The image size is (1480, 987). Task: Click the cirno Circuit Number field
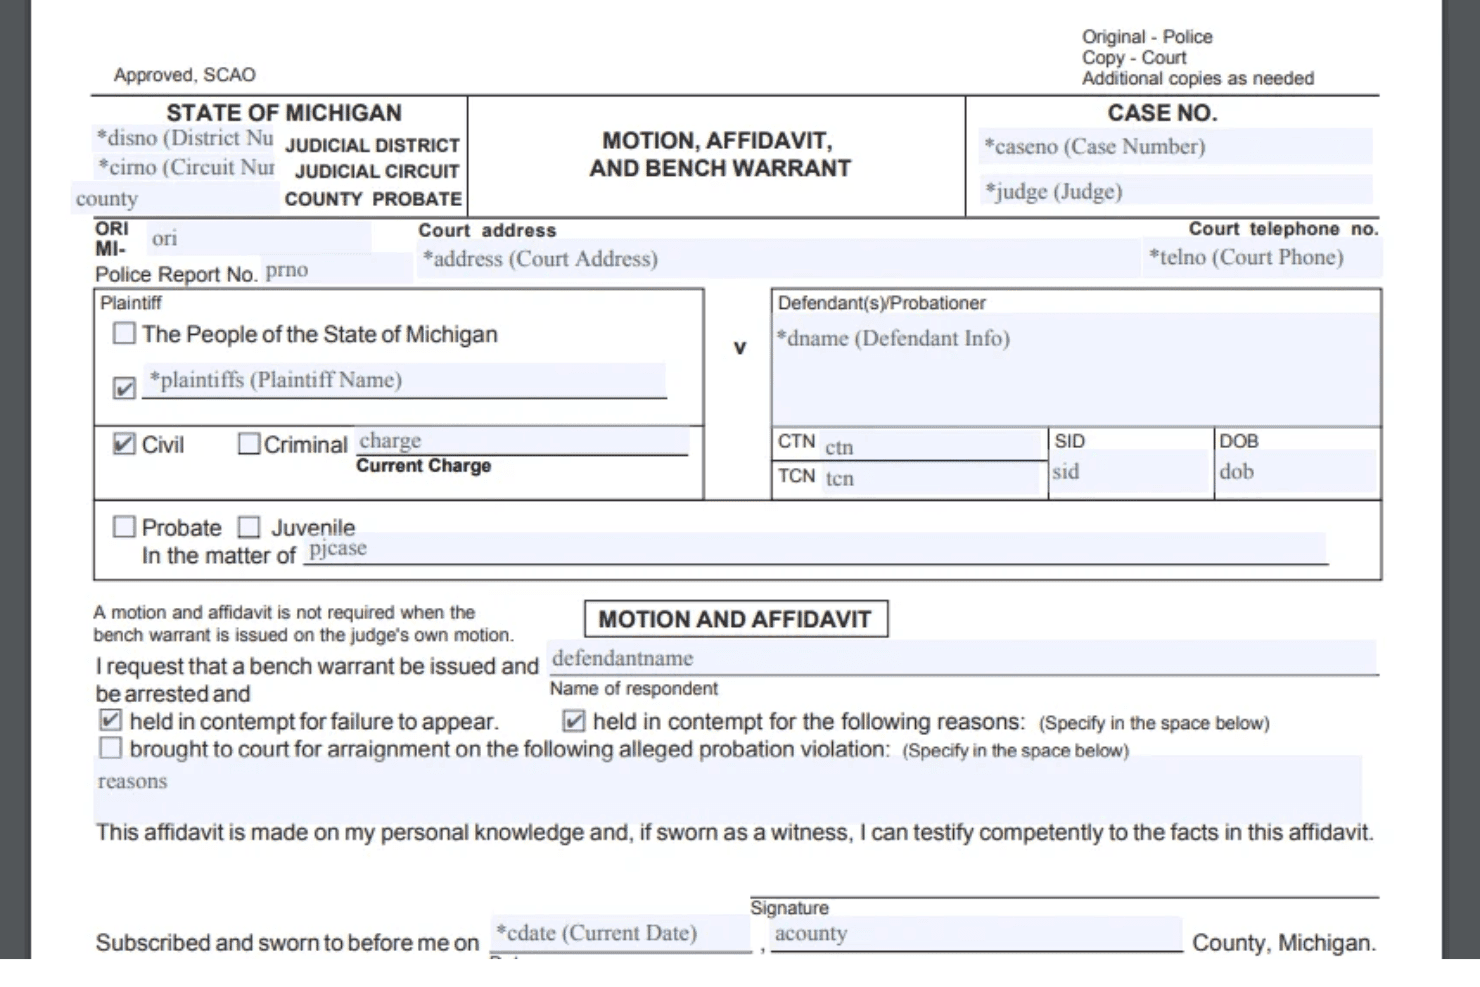click(184, 167)
